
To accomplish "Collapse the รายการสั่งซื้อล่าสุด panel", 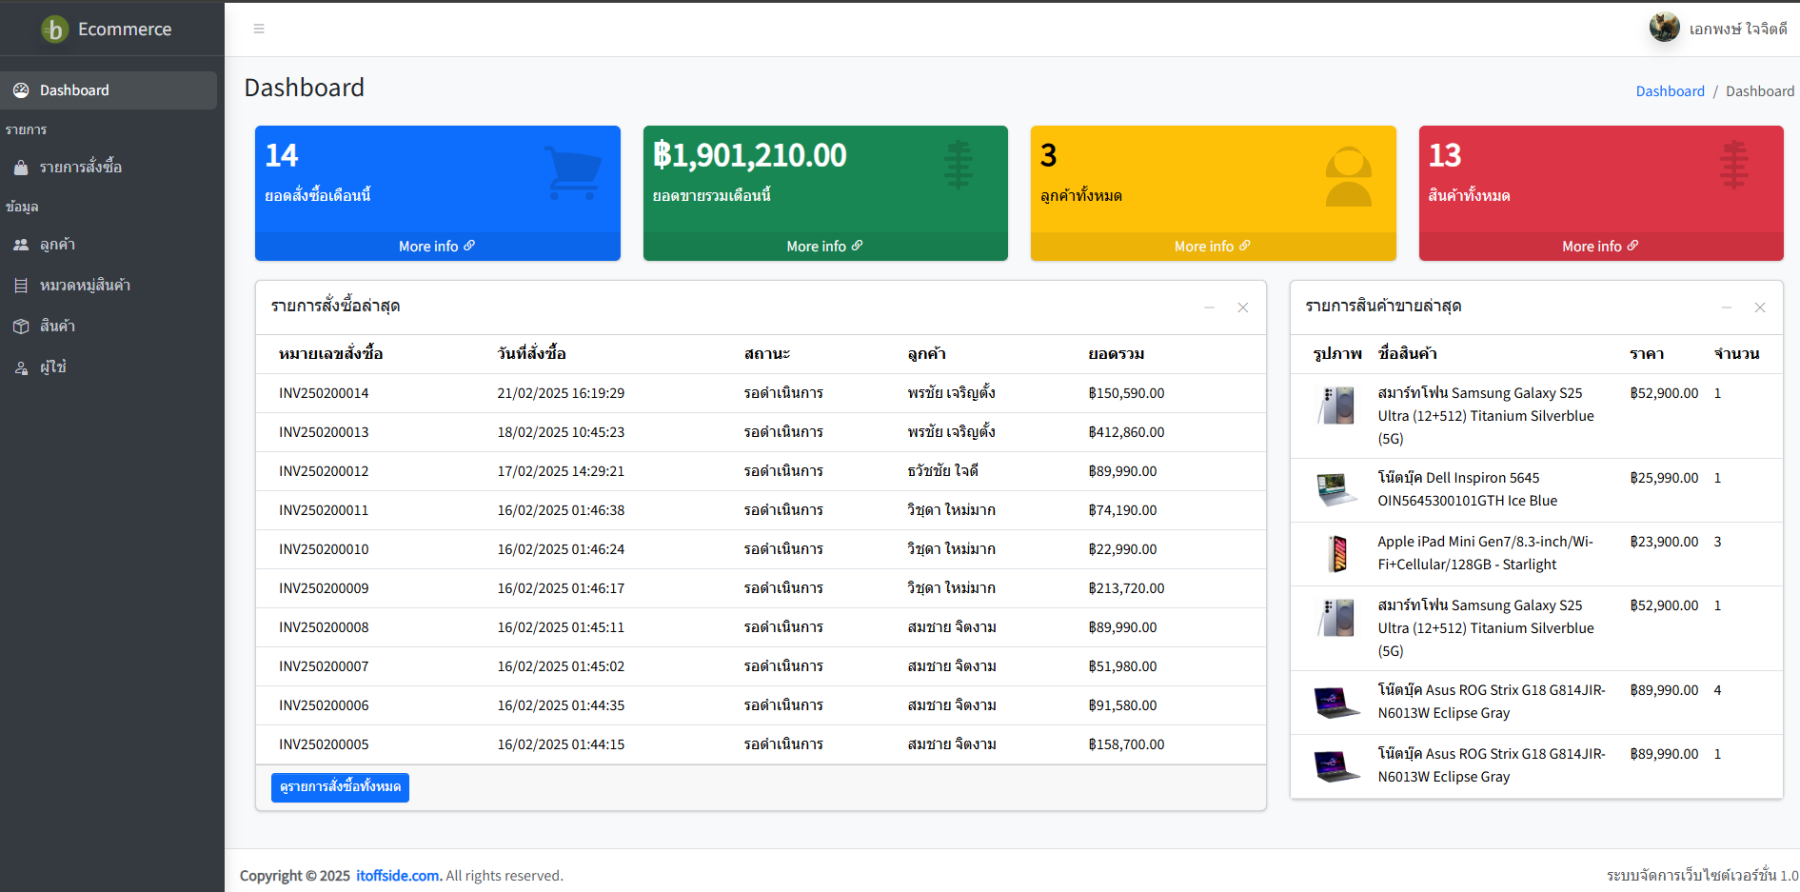I will pos(1209,307).
